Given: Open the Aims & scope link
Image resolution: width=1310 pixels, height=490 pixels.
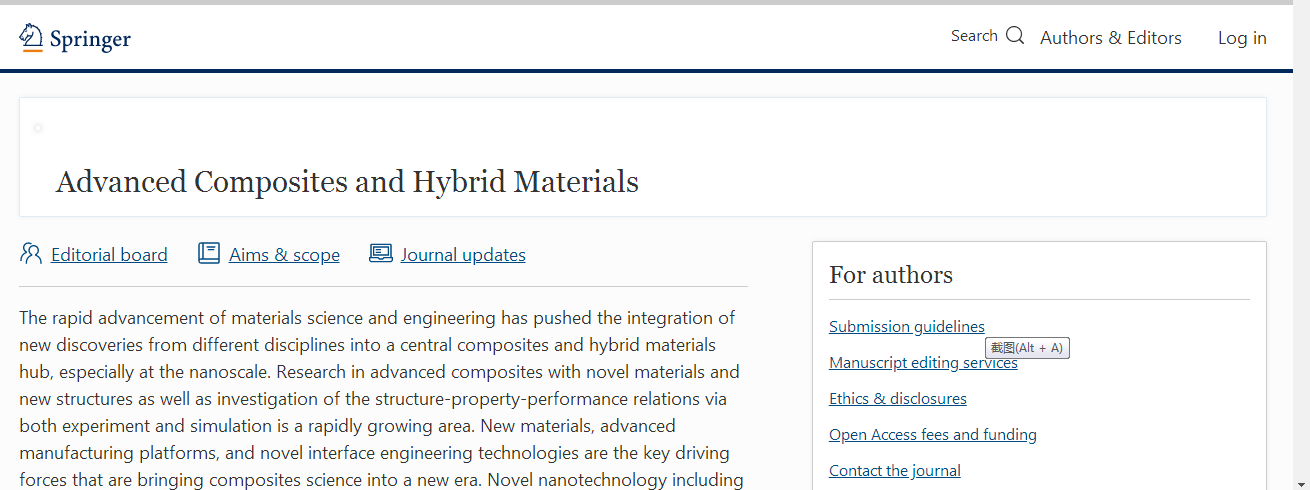Looking at the screenshot, I should [284, 255].
